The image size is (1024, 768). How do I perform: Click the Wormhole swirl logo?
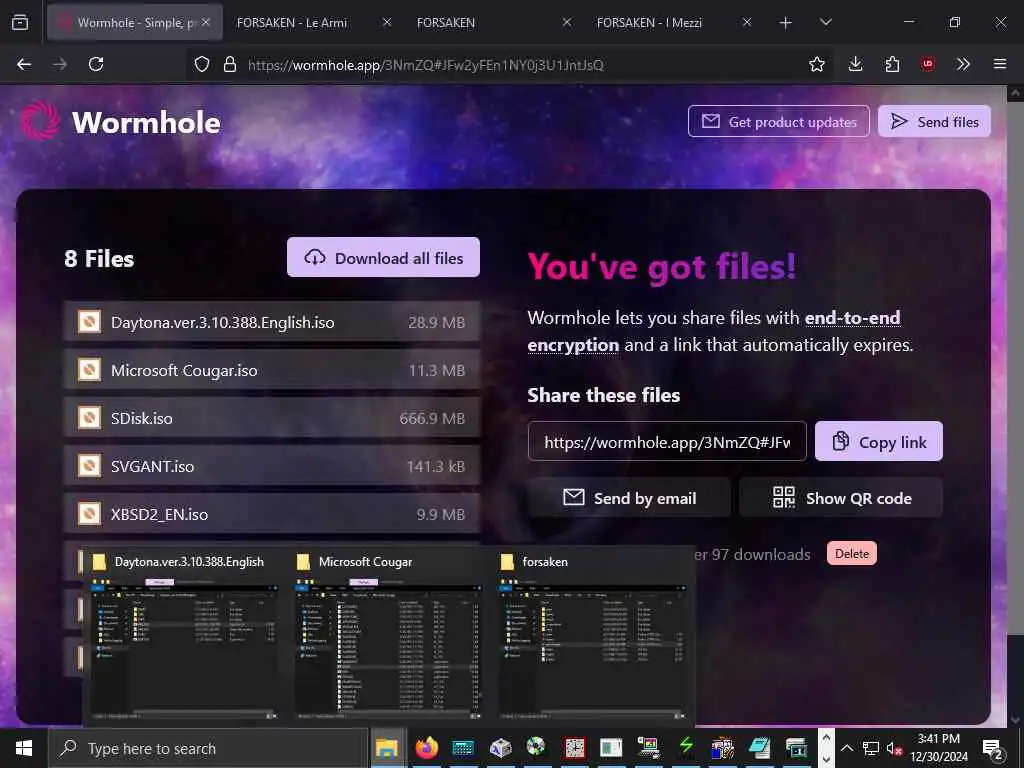[40, 120]
